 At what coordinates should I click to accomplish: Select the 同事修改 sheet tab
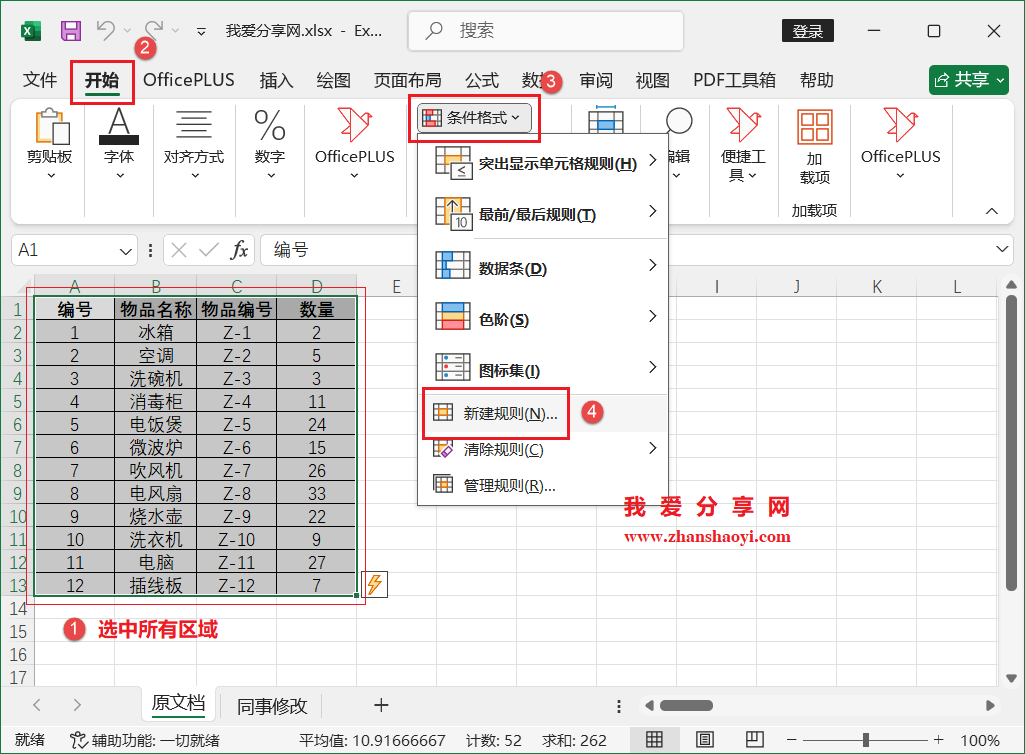(270, 706)
